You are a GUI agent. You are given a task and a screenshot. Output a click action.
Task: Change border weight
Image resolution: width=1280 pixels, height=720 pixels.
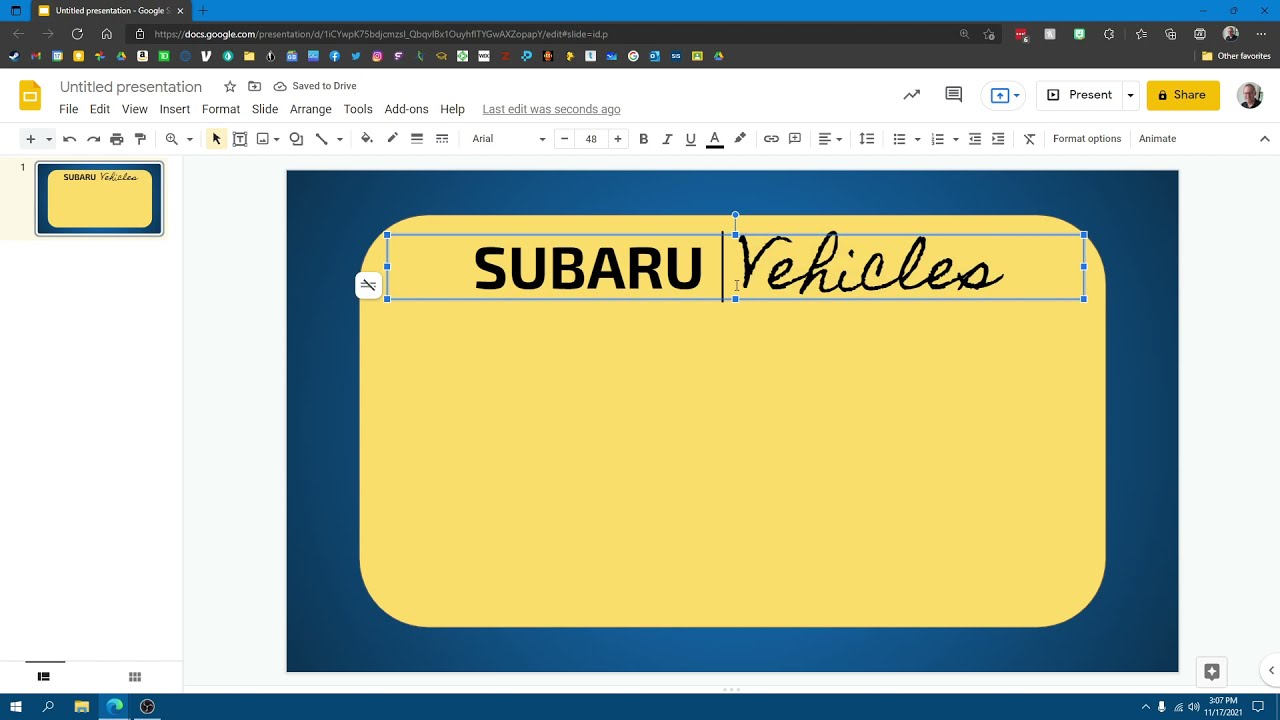click(x=417, y=139)
